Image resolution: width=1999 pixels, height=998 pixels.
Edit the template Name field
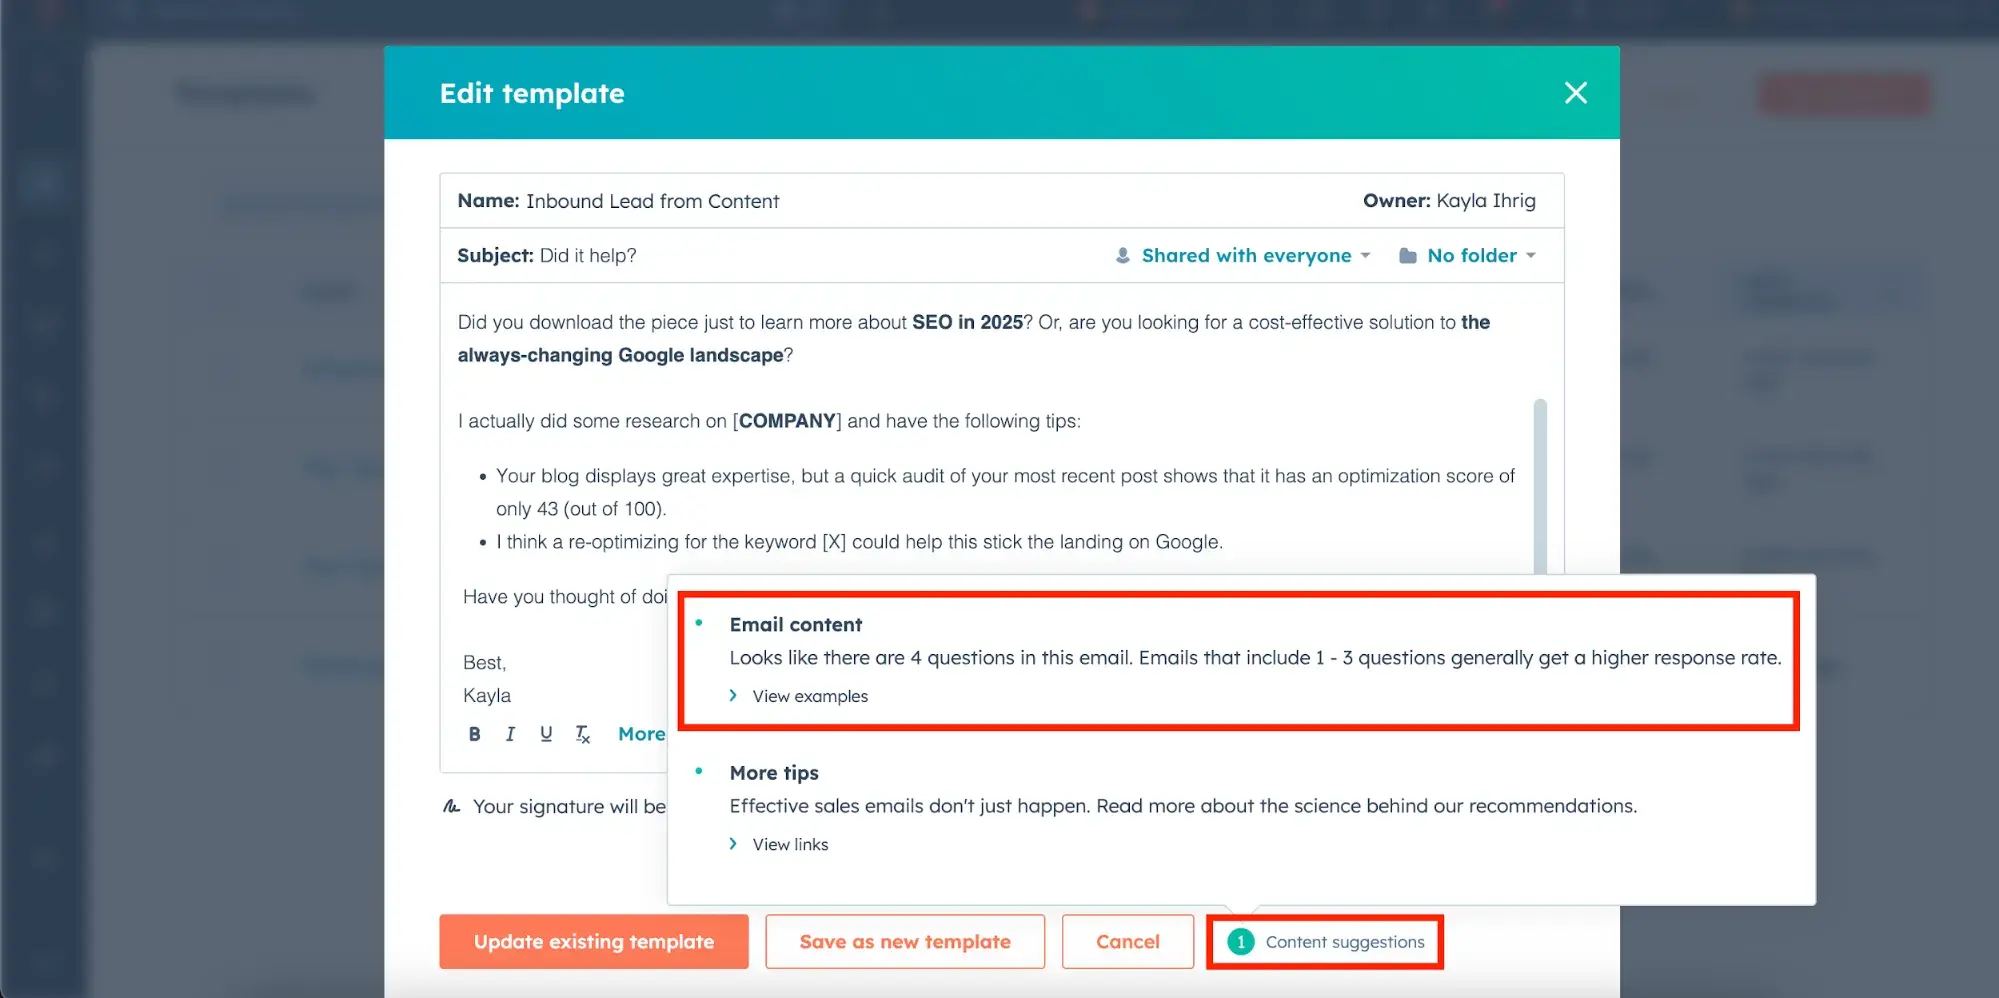coord(652,201)
